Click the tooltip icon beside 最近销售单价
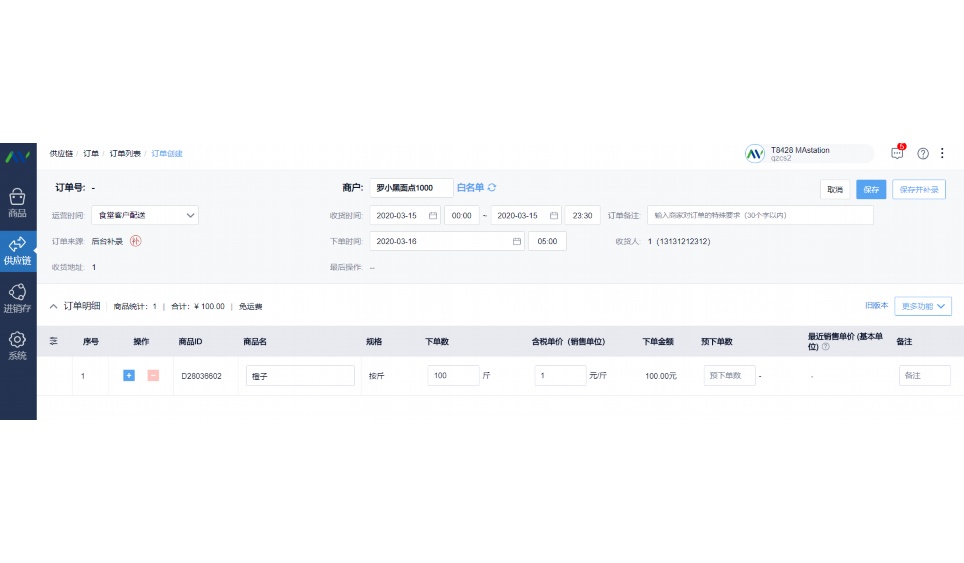Image resolution: width=964 pixels, height=563 pixels. tap(825, 347)
